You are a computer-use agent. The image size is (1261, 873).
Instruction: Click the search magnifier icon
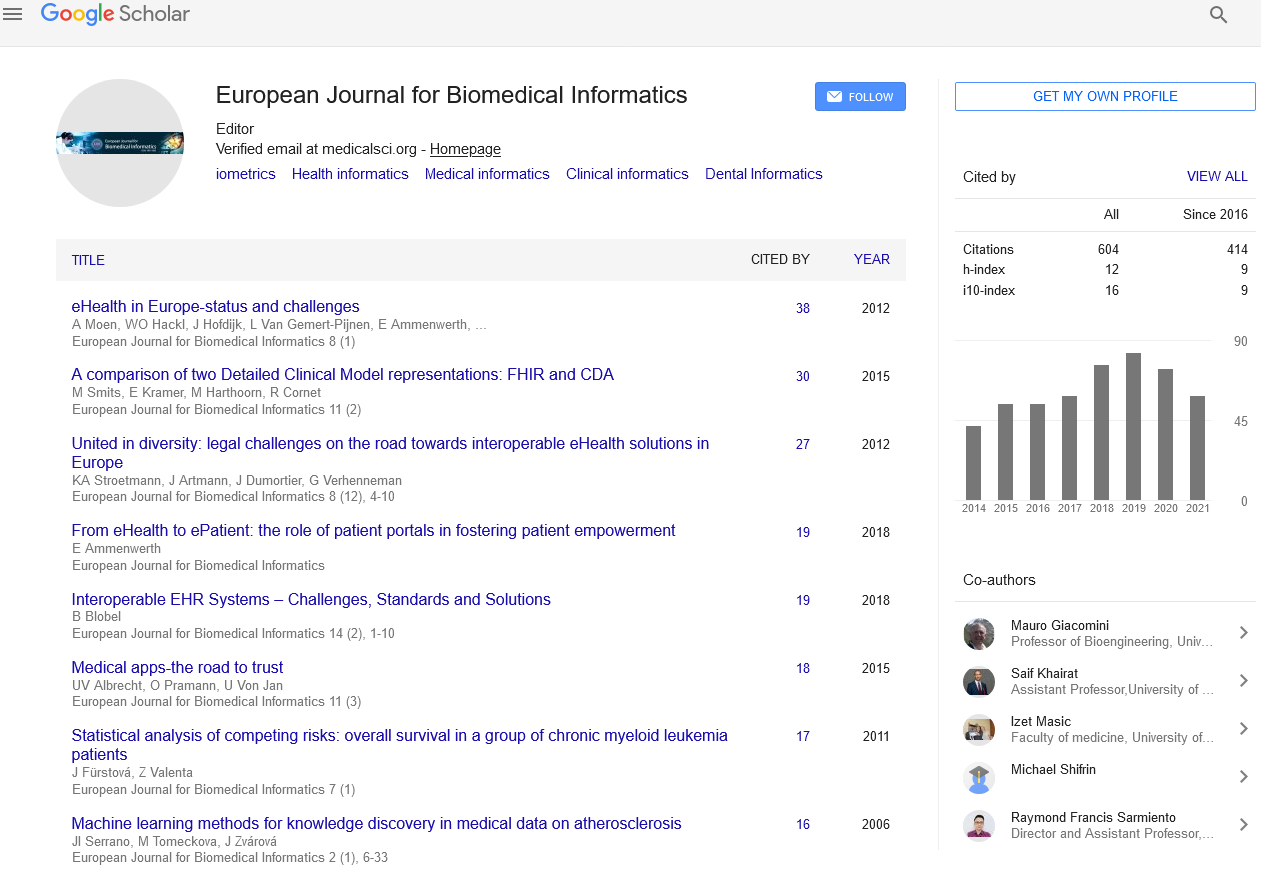pos(1218,14)
